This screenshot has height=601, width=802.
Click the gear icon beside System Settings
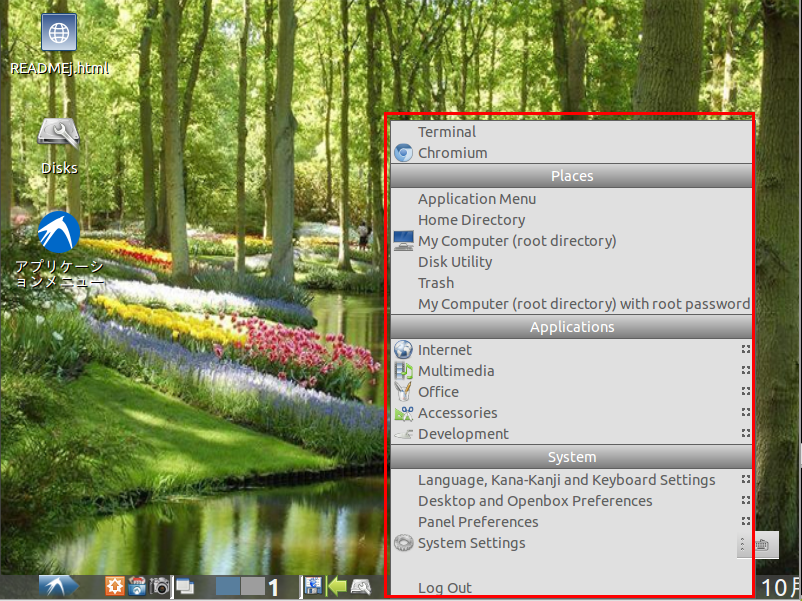pos(404,543)
